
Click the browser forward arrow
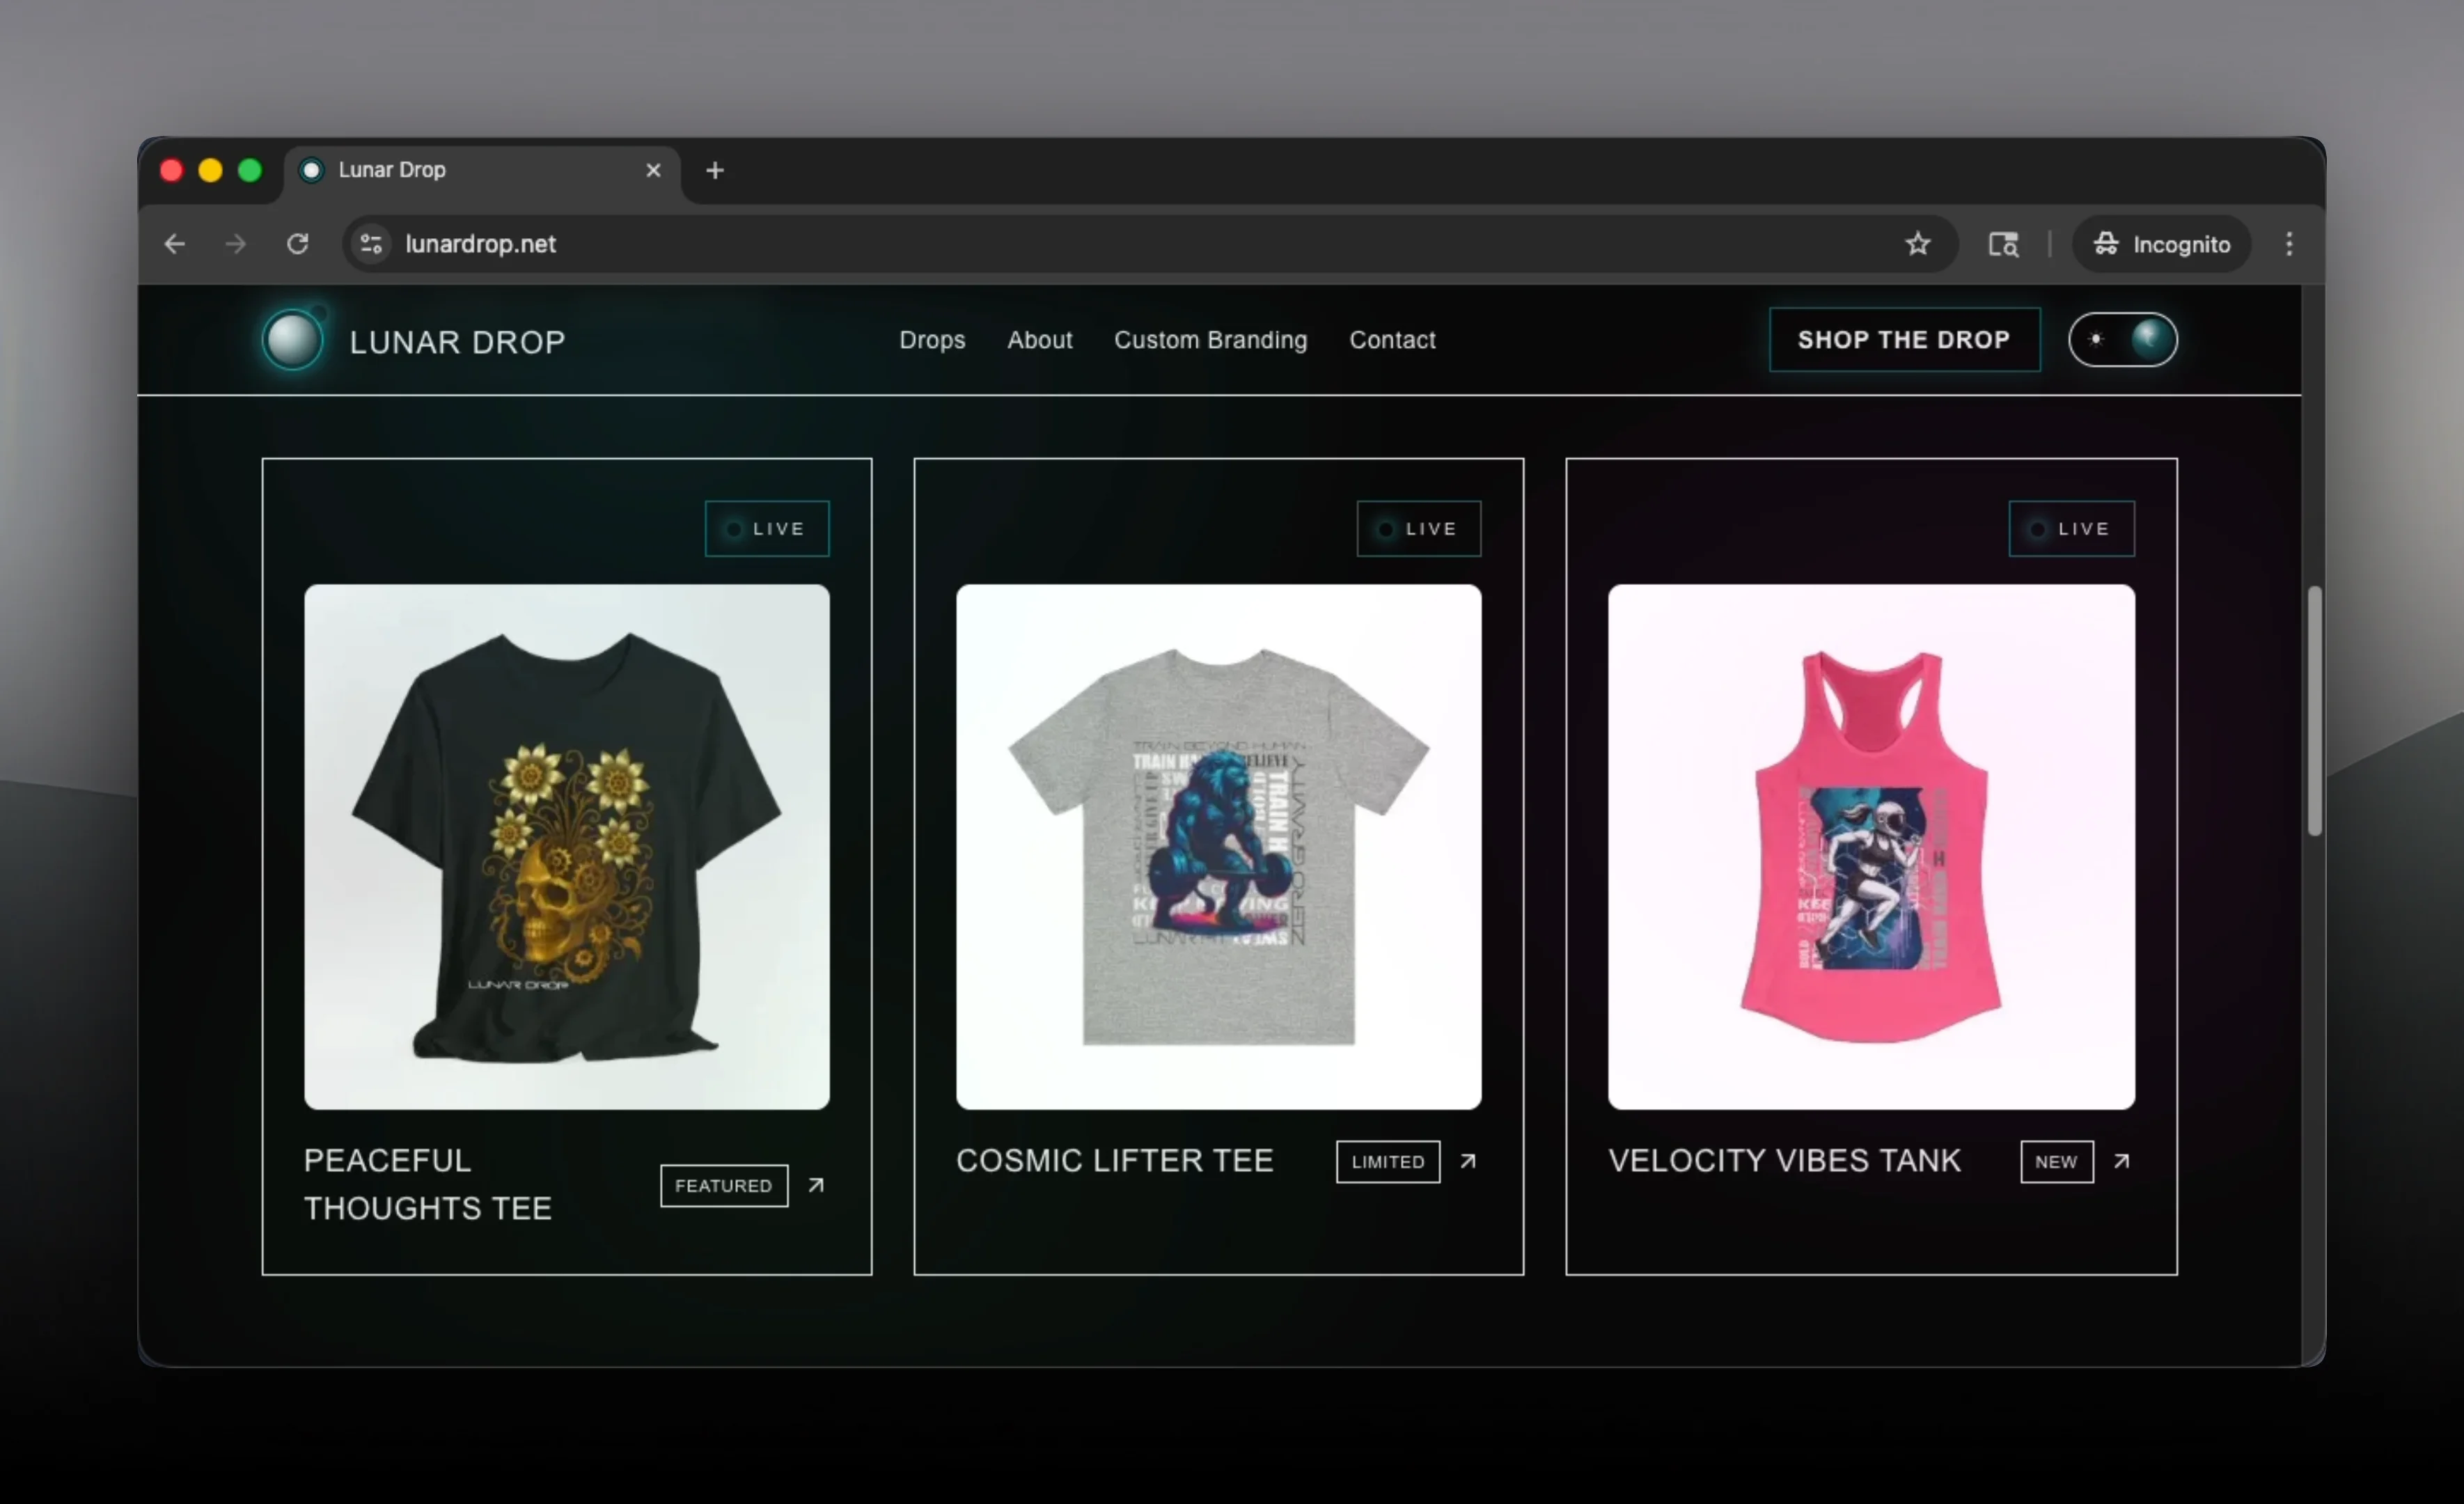click(236, 244)
